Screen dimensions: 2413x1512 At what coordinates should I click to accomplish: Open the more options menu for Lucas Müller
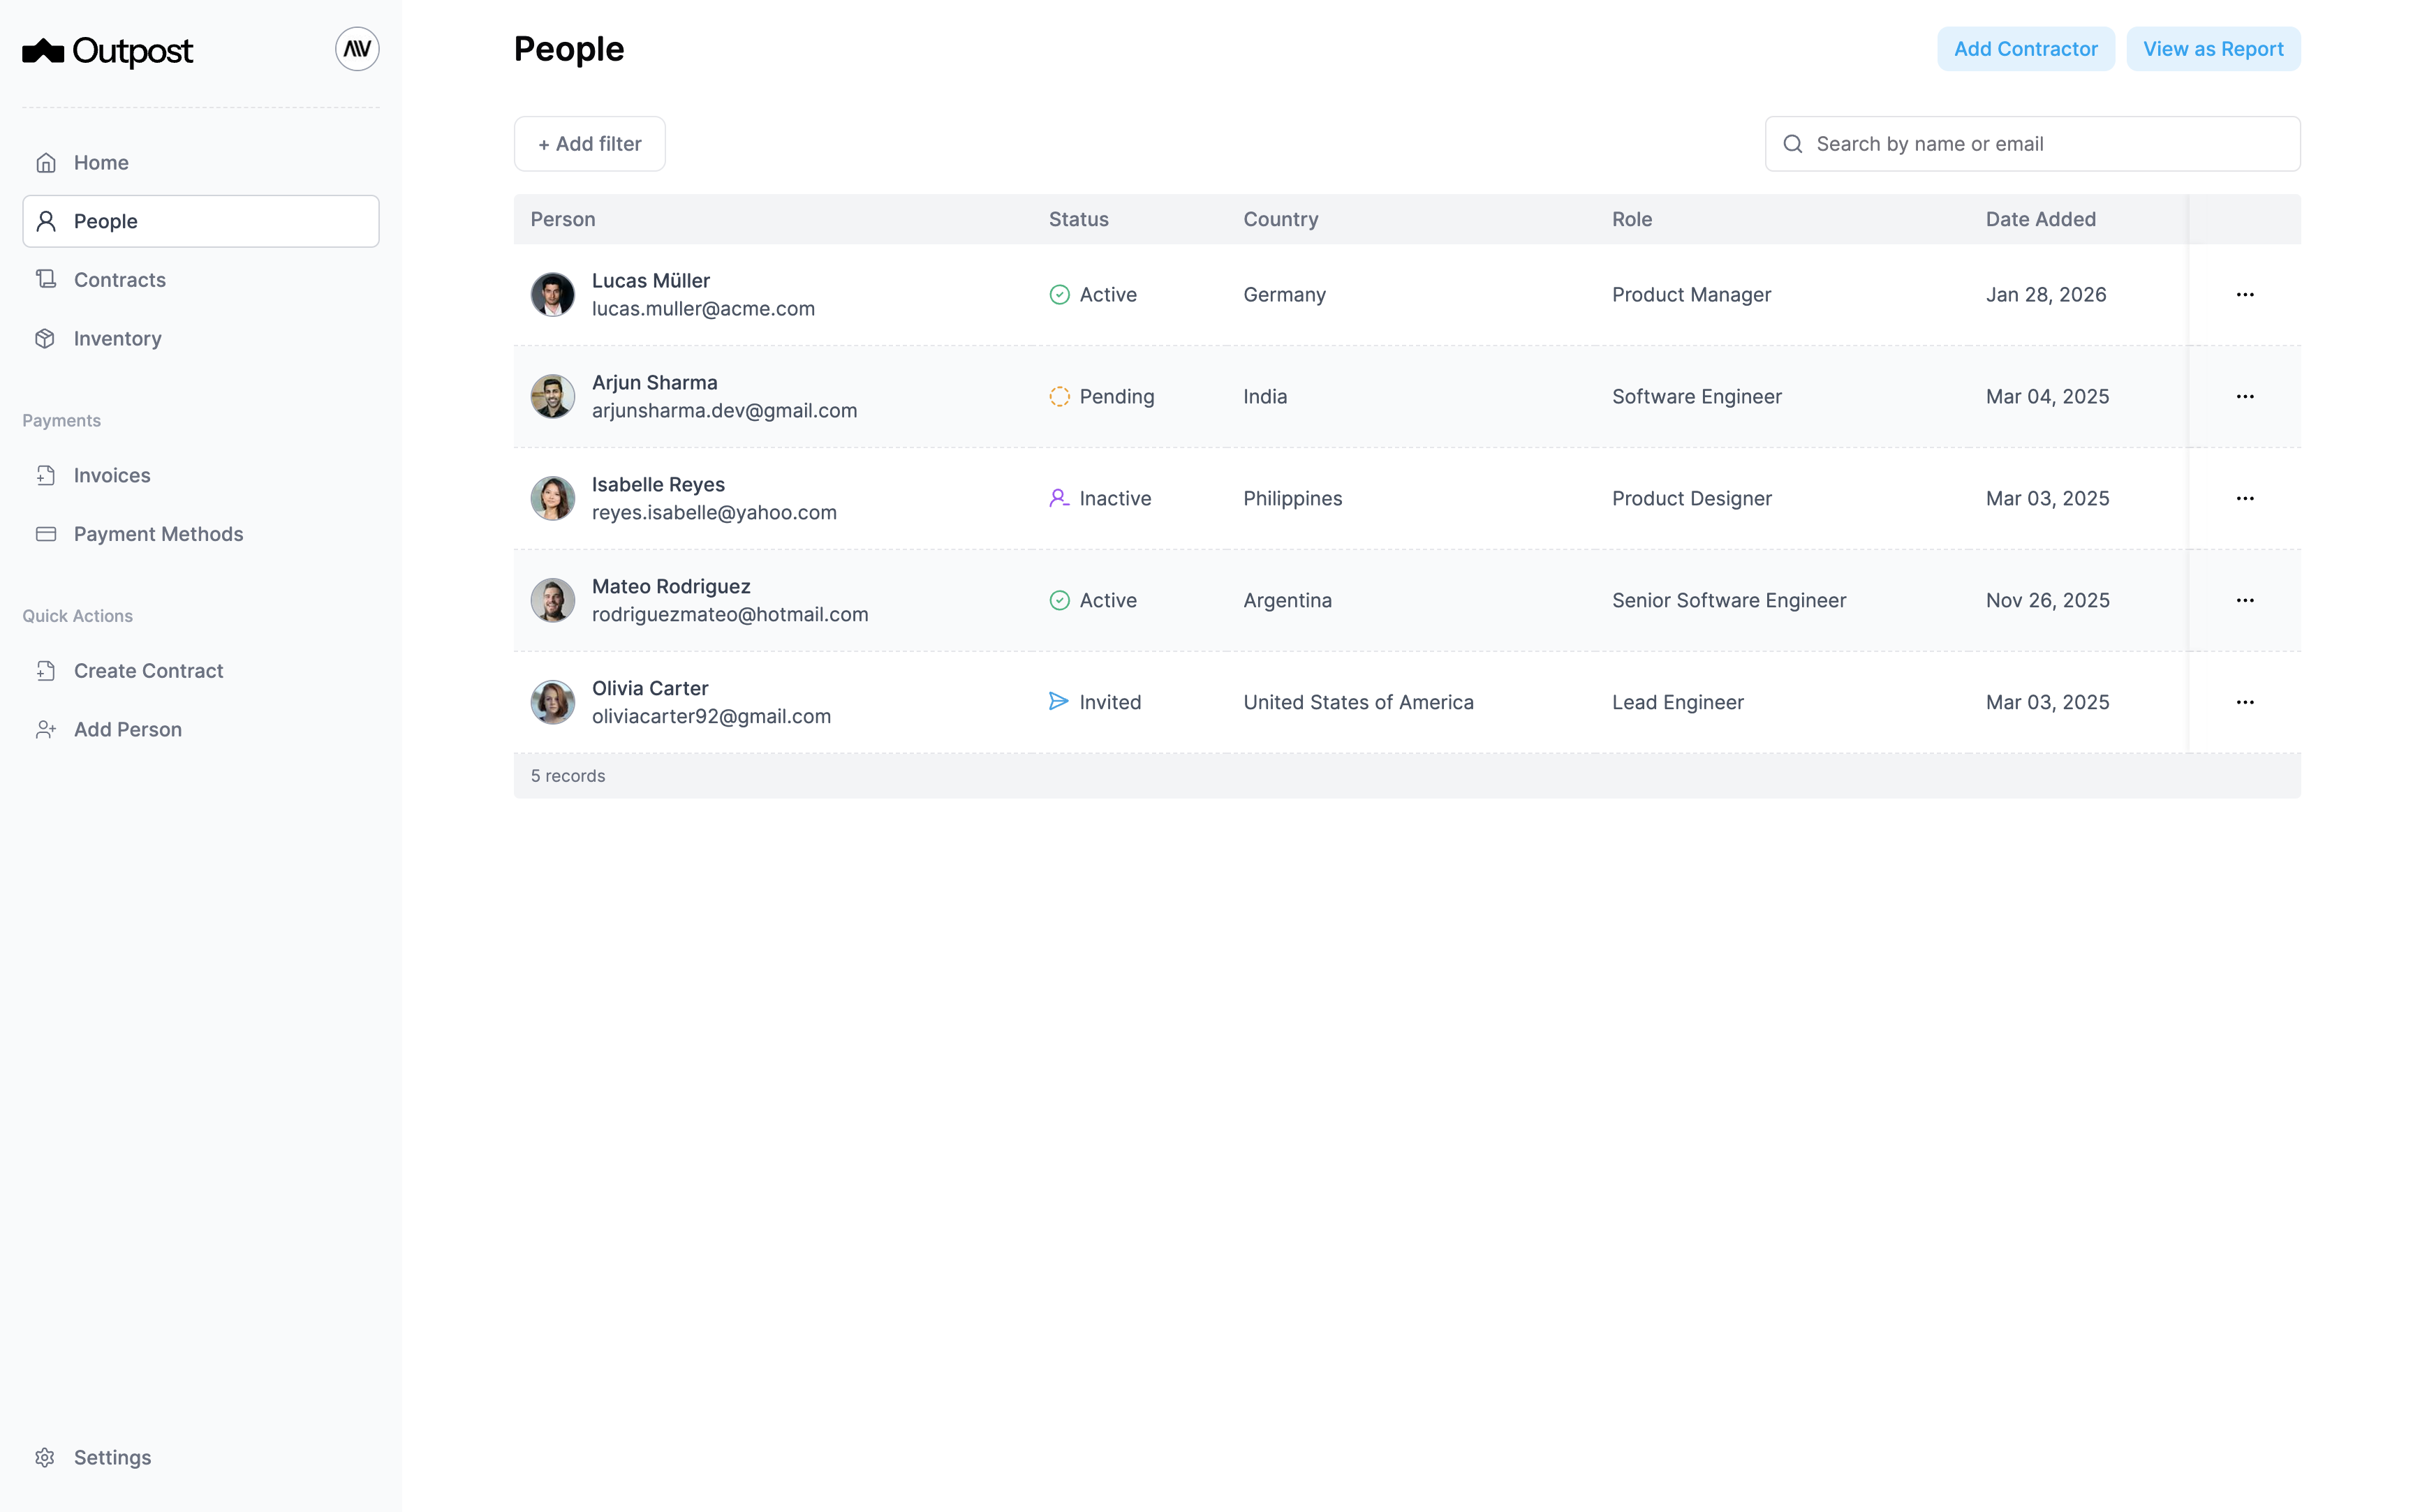click(2244, 295)
